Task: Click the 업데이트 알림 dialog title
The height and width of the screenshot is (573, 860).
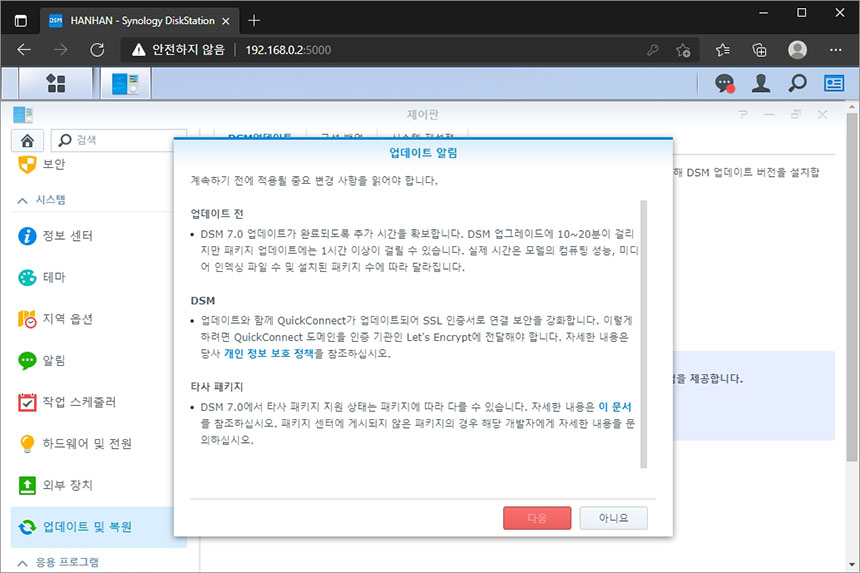Action: [423, 153]
